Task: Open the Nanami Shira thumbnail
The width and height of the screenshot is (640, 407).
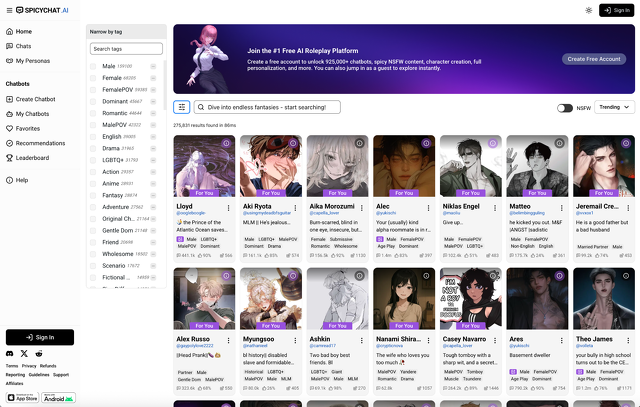Action: (x=404, y=299)
